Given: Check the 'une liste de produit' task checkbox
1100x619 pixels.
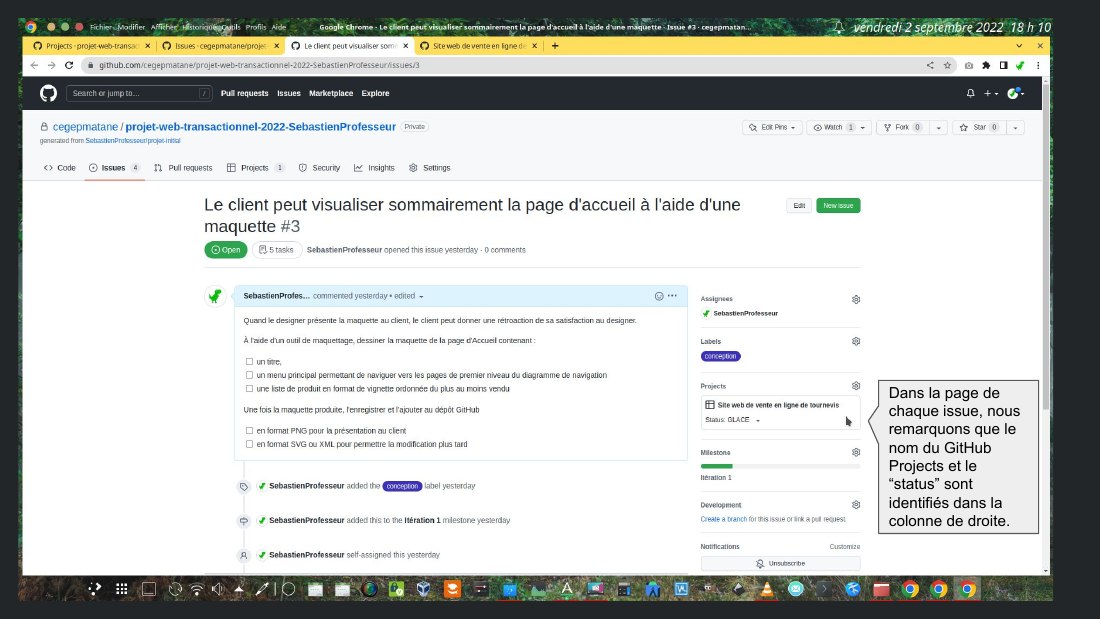Looking at the screenshot, I should [249, 388].
